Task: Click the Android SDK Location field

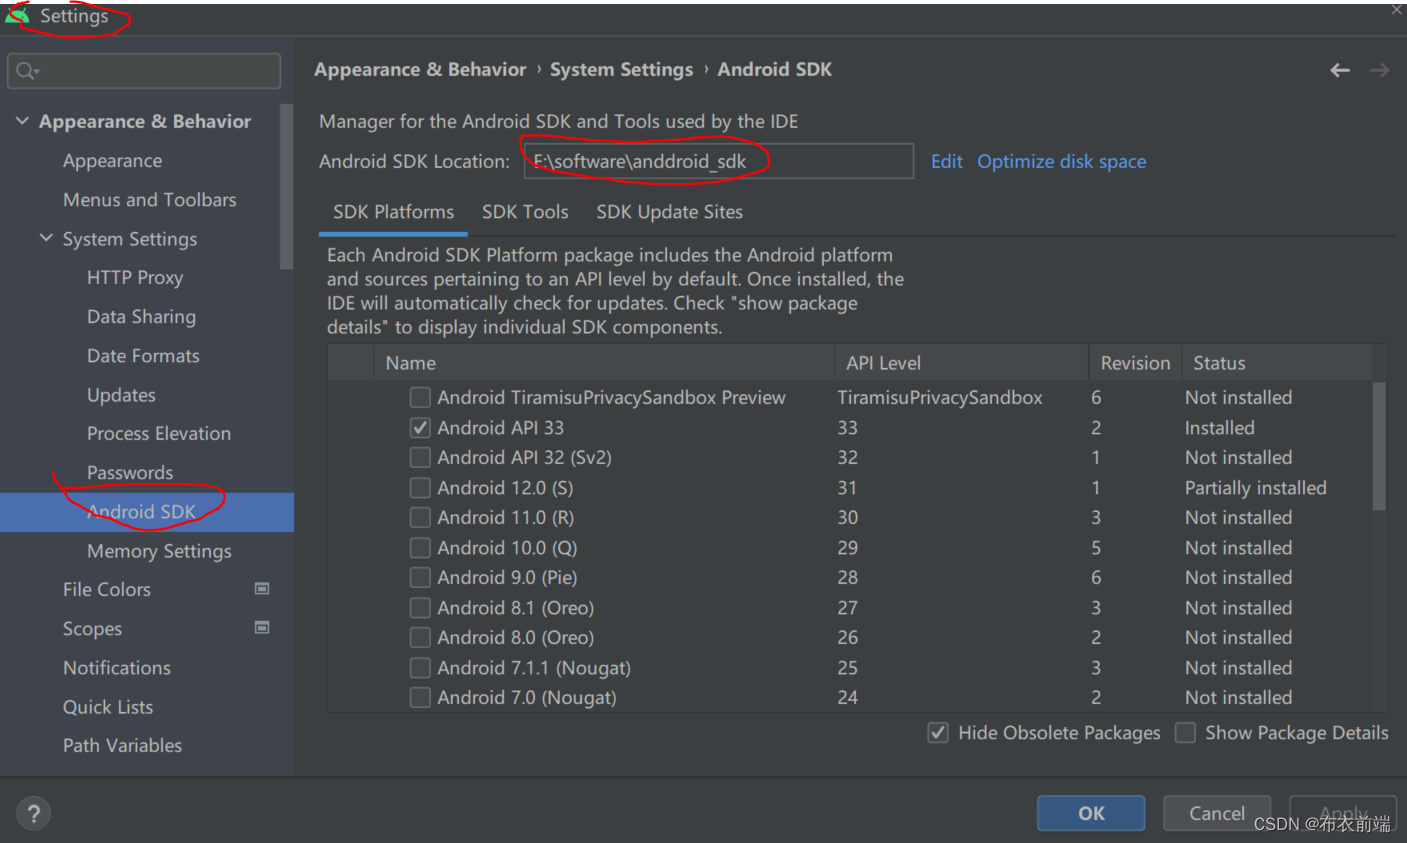Action: pos(718,161)
